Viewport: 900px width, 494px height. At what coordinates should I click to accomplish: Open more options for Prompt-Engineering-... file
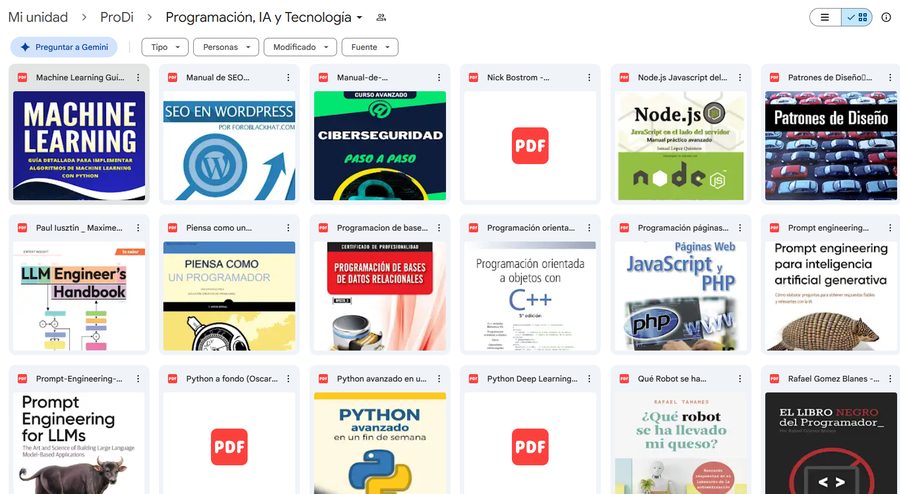click(x=138, y=379)
